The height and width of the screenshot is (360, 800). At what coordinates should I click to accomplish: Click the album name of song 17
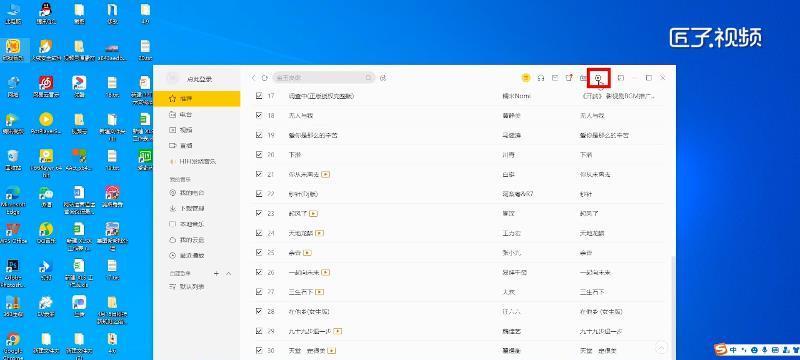(617, 96)
